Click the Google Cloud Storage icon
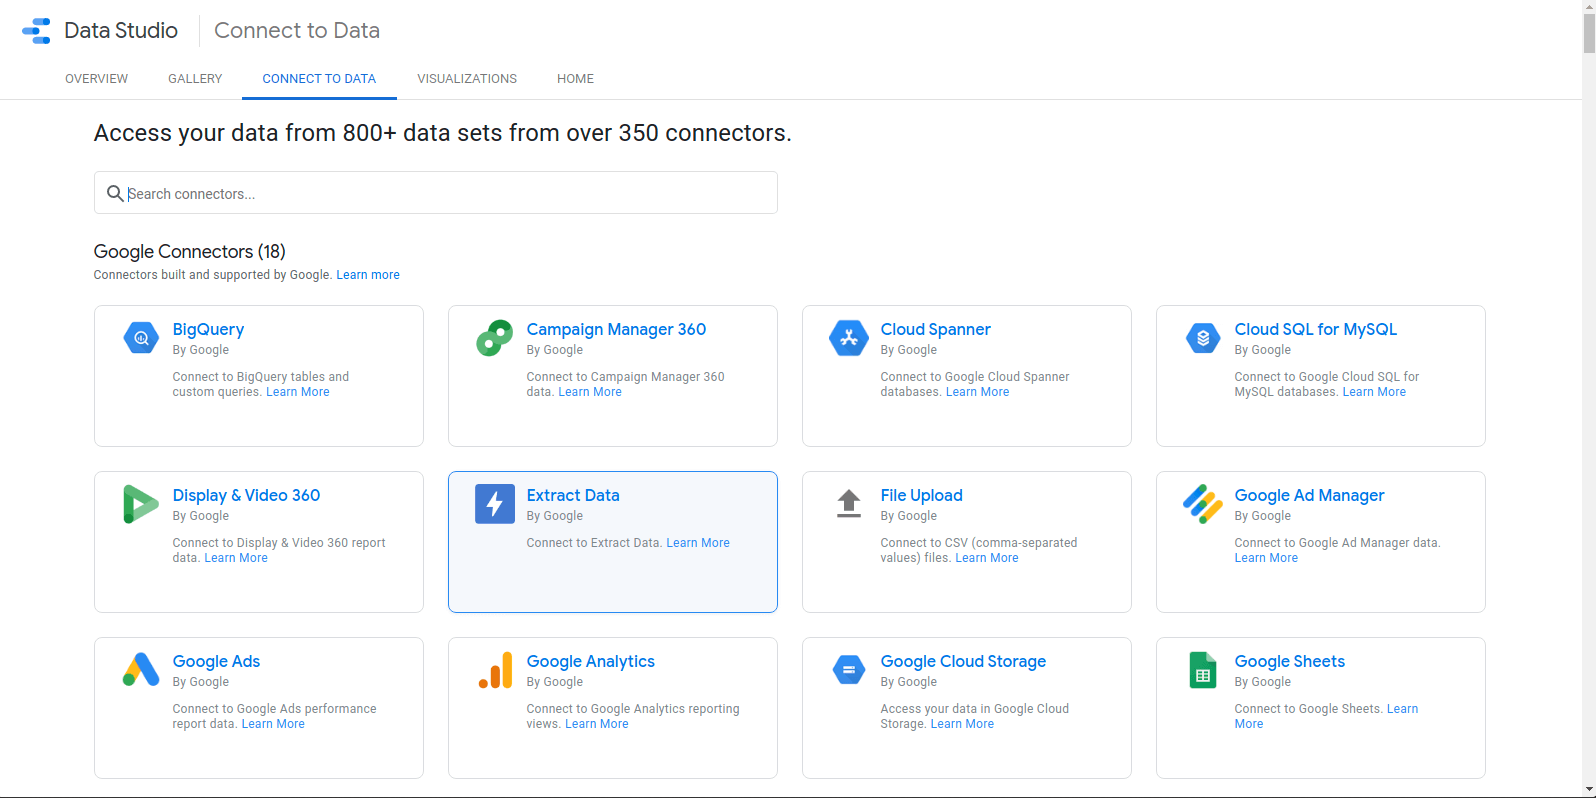This screenshot has height=798, width=1596. tap(848, 670)
